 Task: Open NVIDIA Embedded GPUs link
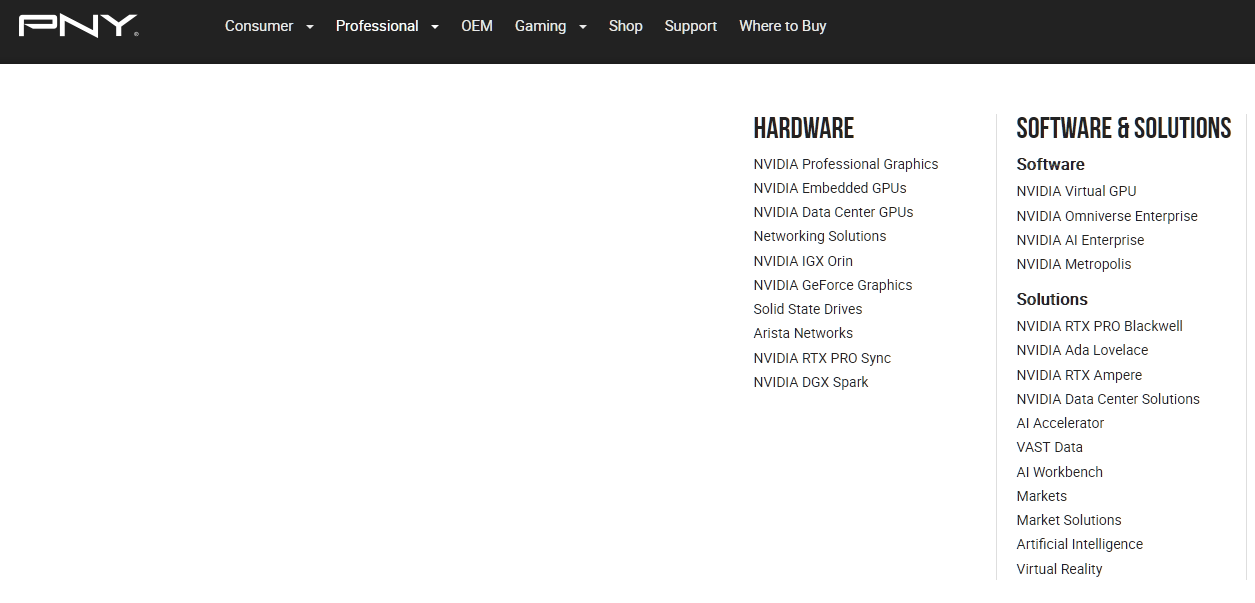[x=830, y=188]
